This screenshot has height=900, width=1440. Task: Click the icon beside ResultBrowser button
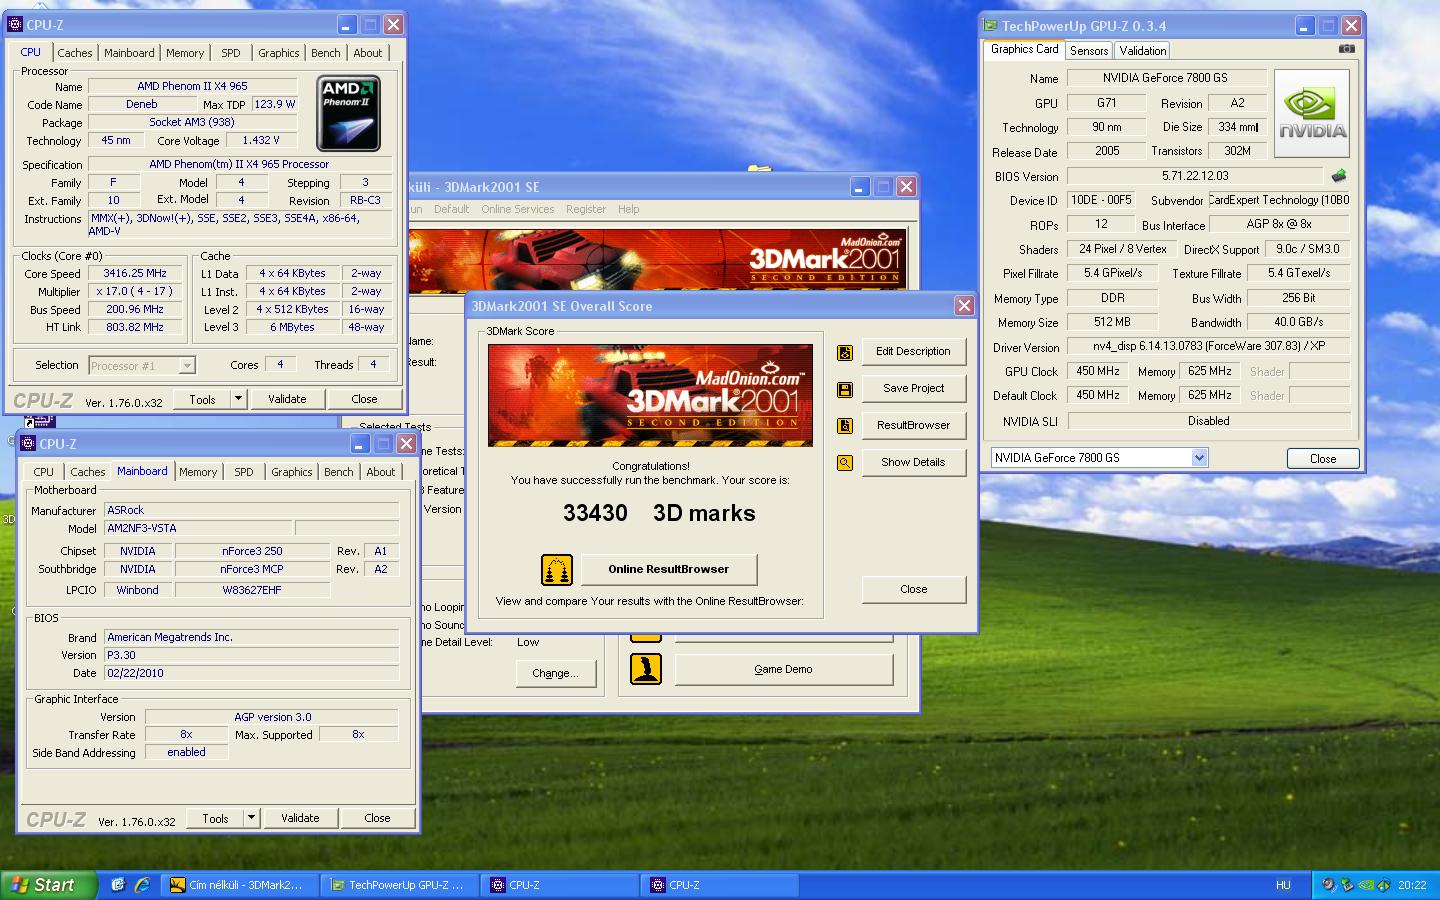[x=845, y=426]
